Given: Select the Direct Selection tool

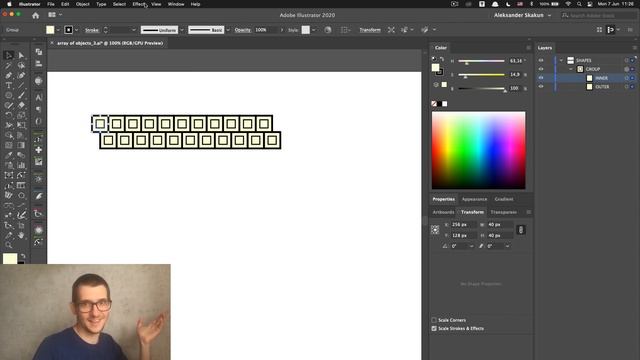Looking at the screenshot, I should tap(21, 55).
